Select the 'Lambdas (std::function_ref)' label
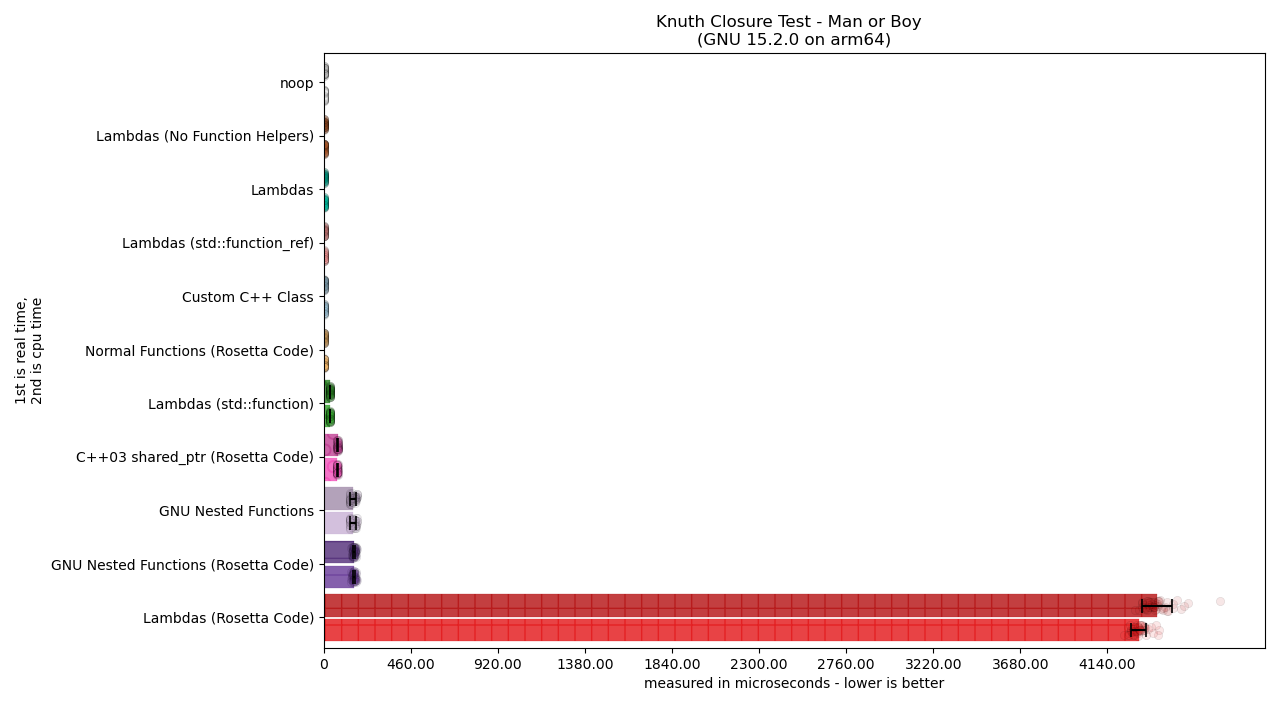This screenshot has width=1280, height=720. click(217, 243)
